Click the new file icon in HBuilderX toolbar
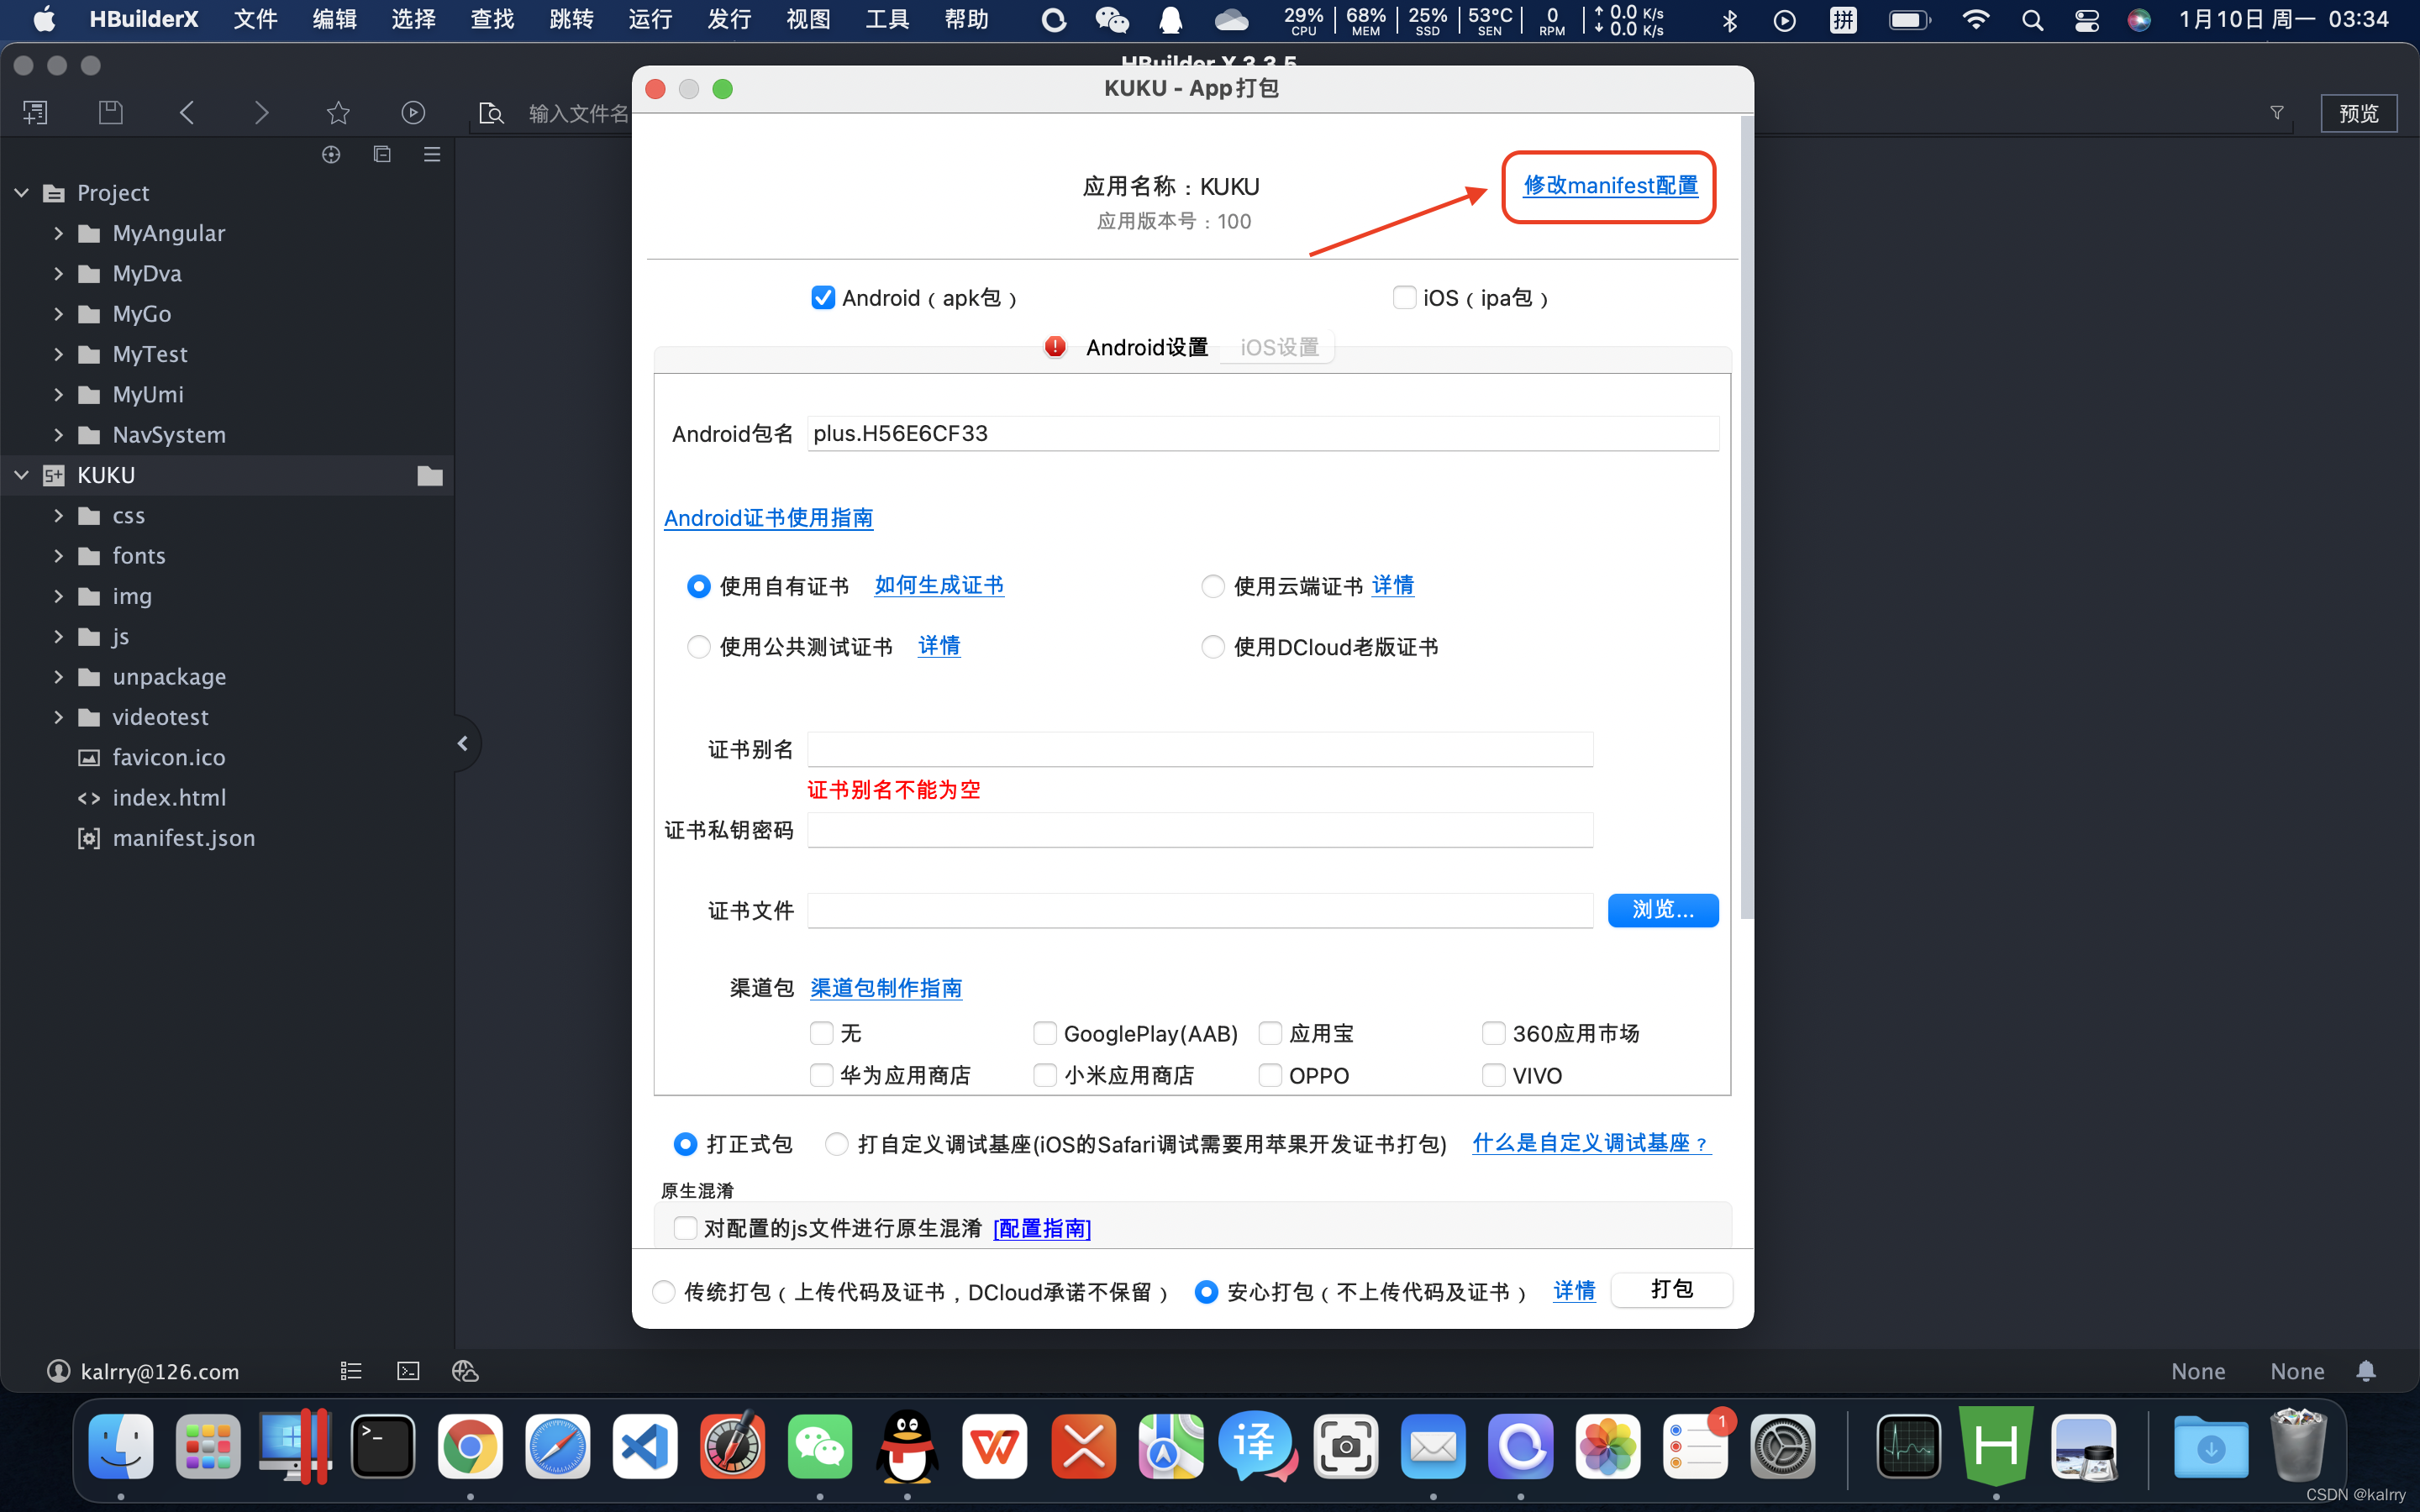 35,113
